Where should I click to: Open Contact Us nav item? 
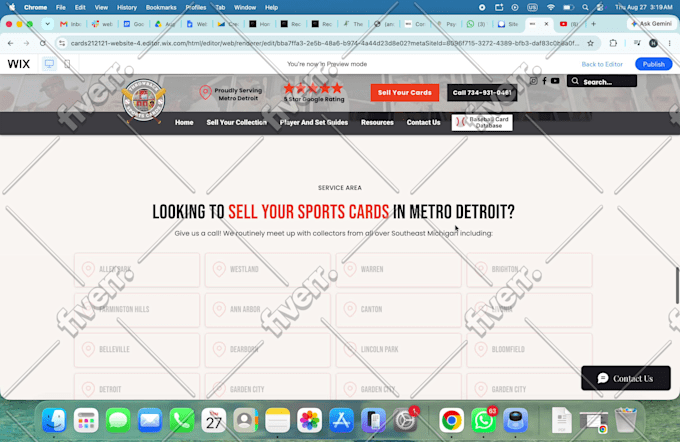[x=423, y=123]
